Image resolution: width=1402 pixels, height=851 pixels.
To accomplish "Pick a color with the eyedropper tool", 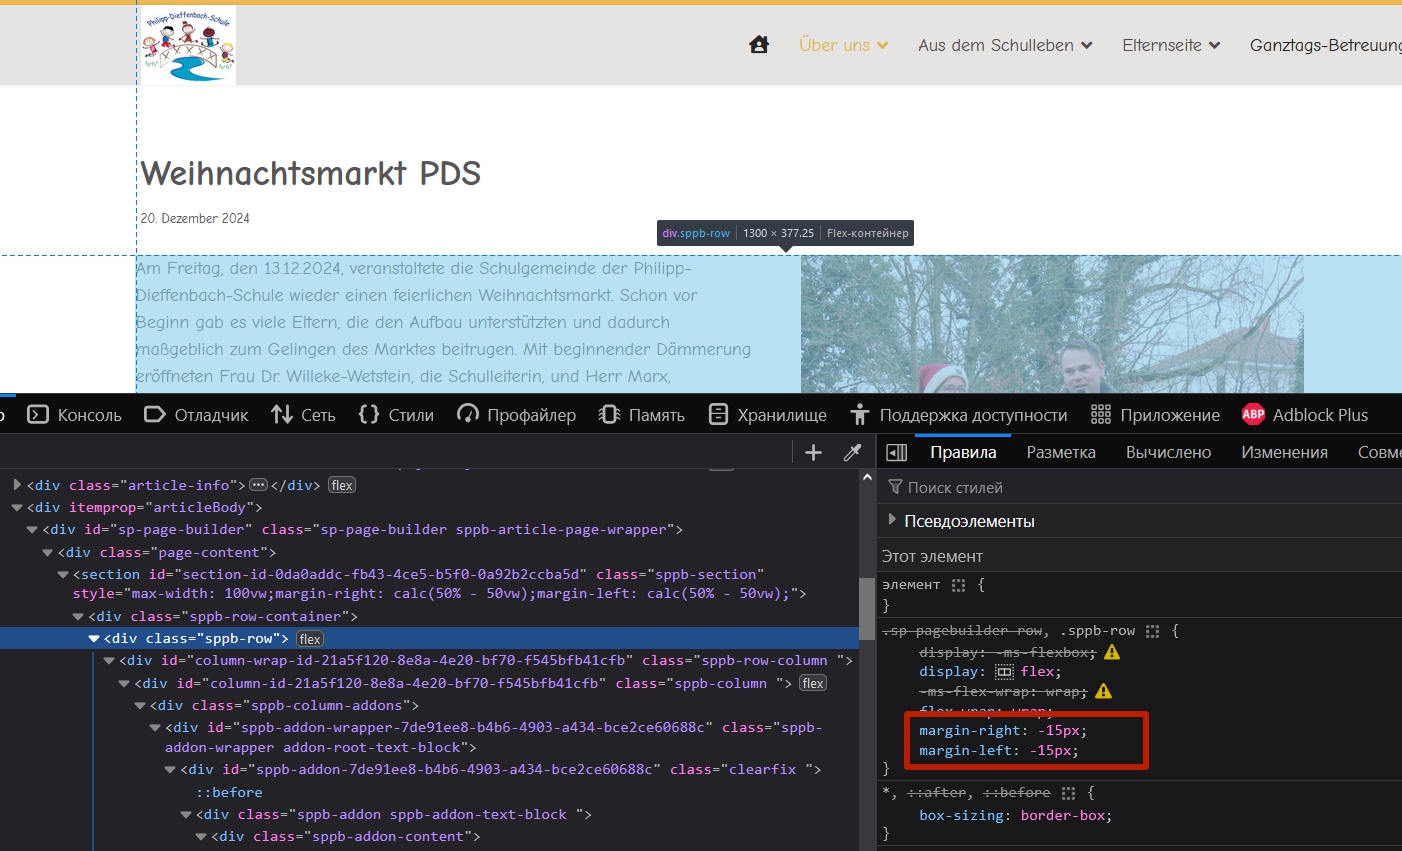I will (852, 453).
